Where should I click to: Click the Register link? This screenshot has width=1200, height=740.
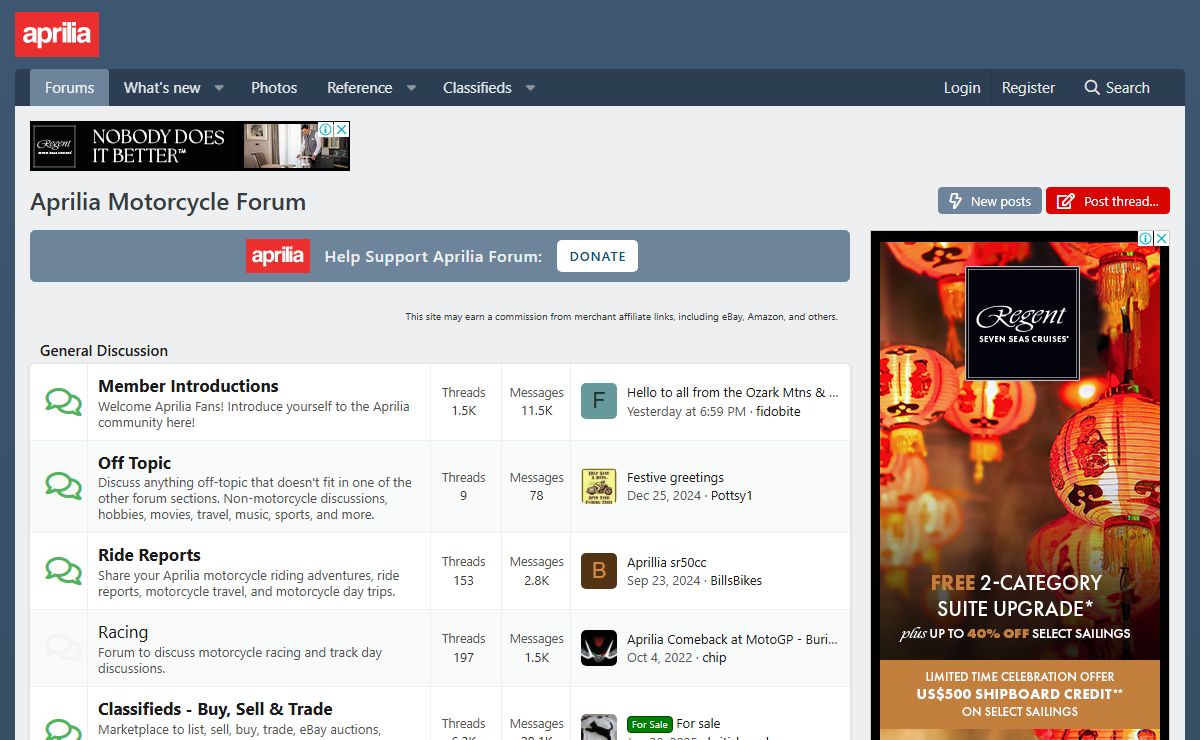tap(1028, 88)
